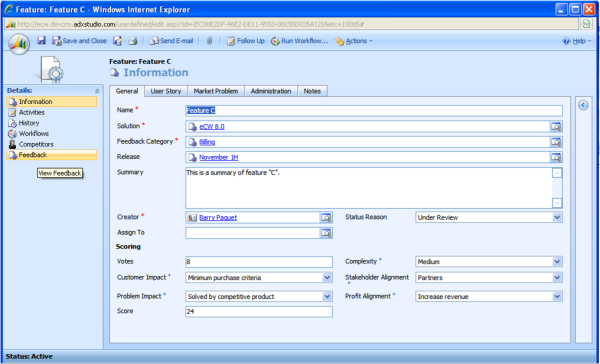Switch to the Notes tab
Image resolution: width=600 pixels, height=364 pixels.
(x=312, y=91)
